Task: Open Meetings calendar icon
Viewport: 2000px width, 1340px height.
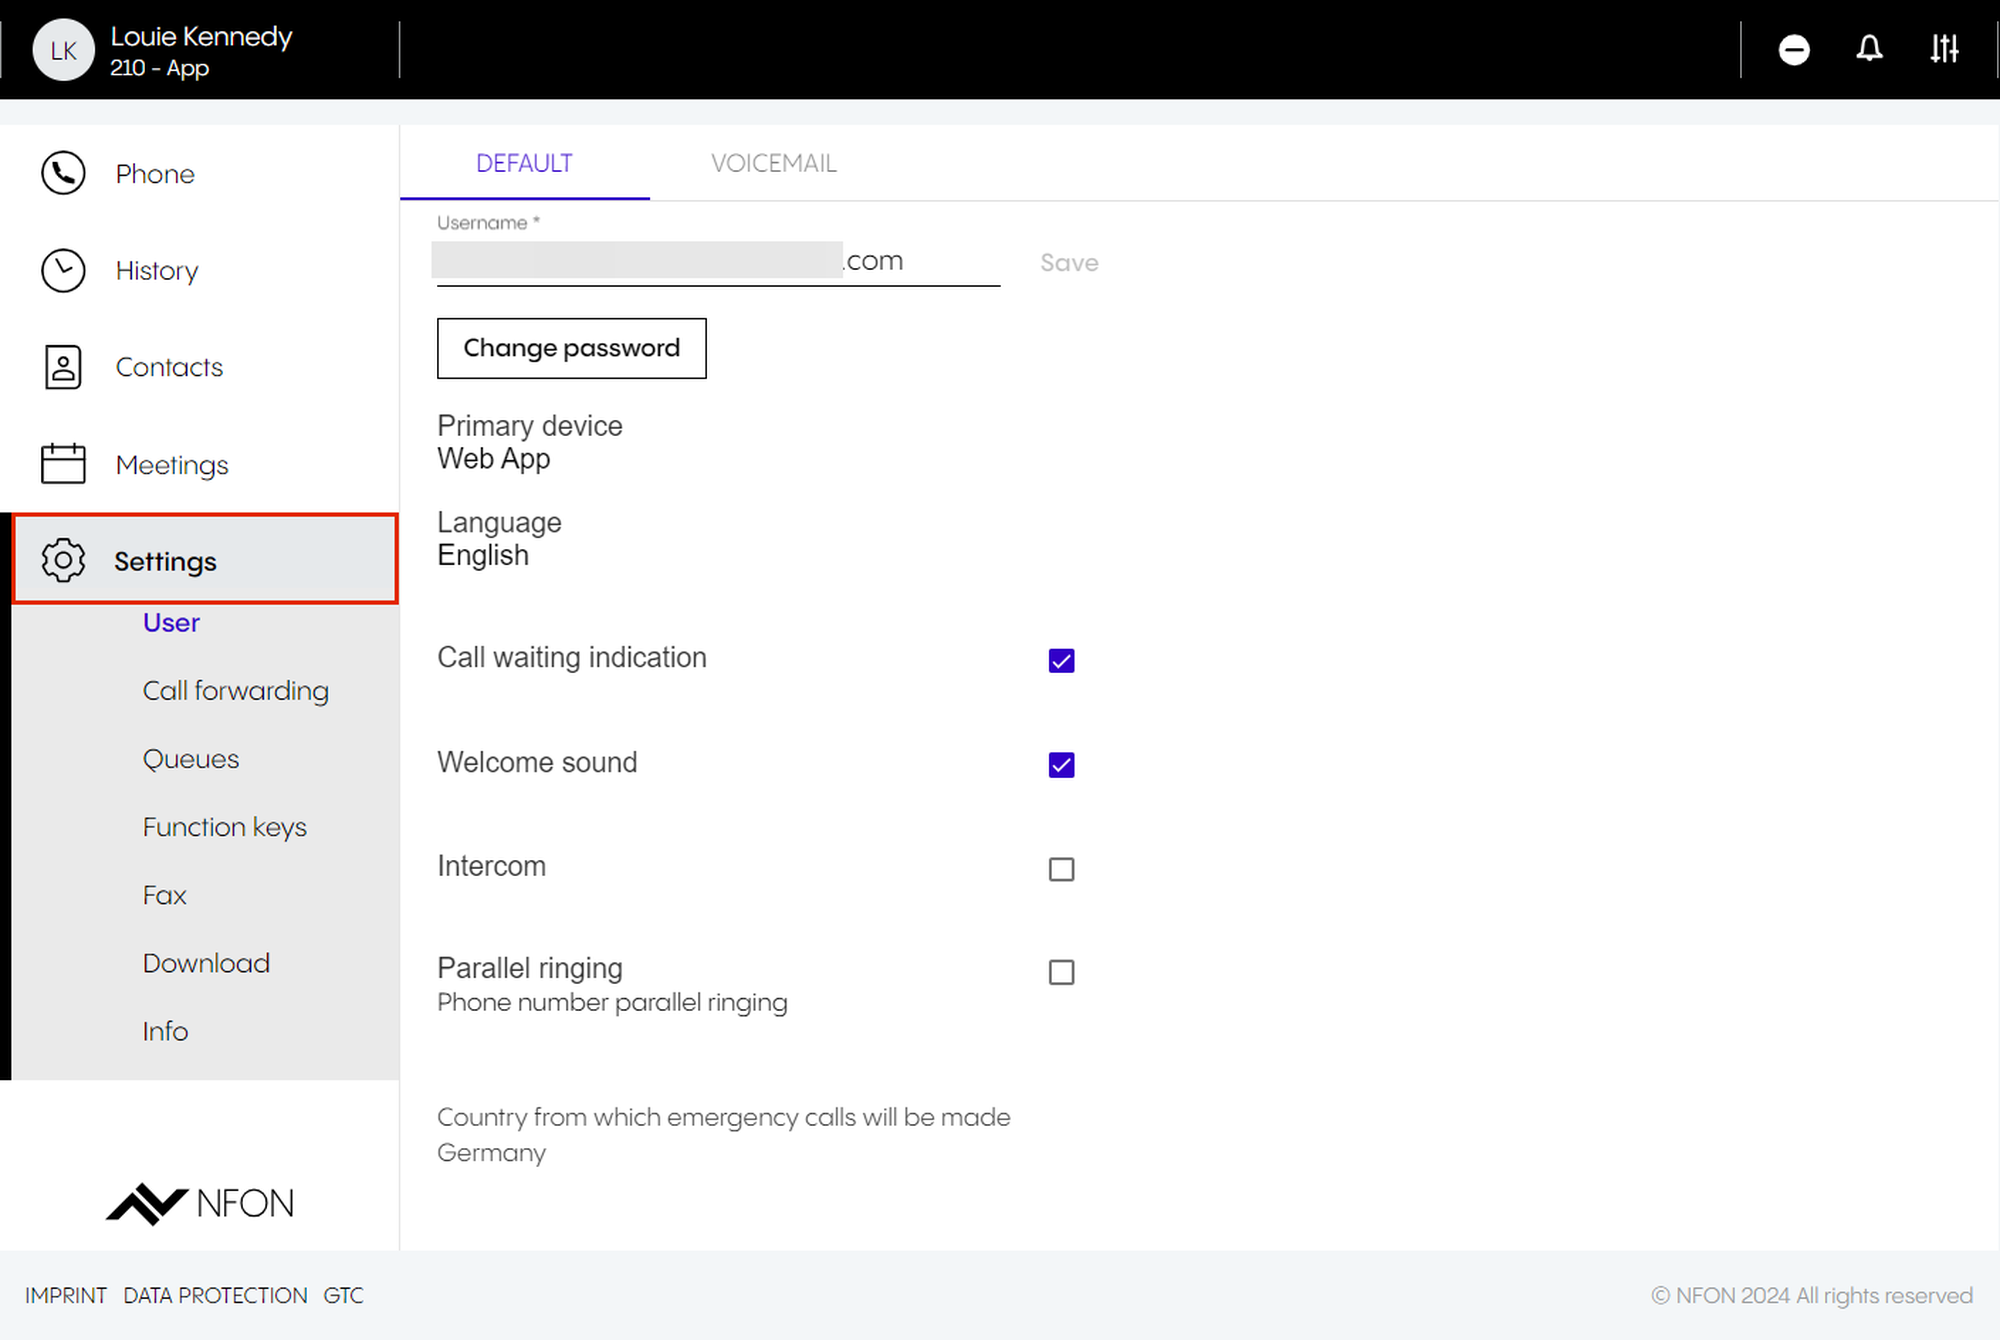Action: point(63,464)
